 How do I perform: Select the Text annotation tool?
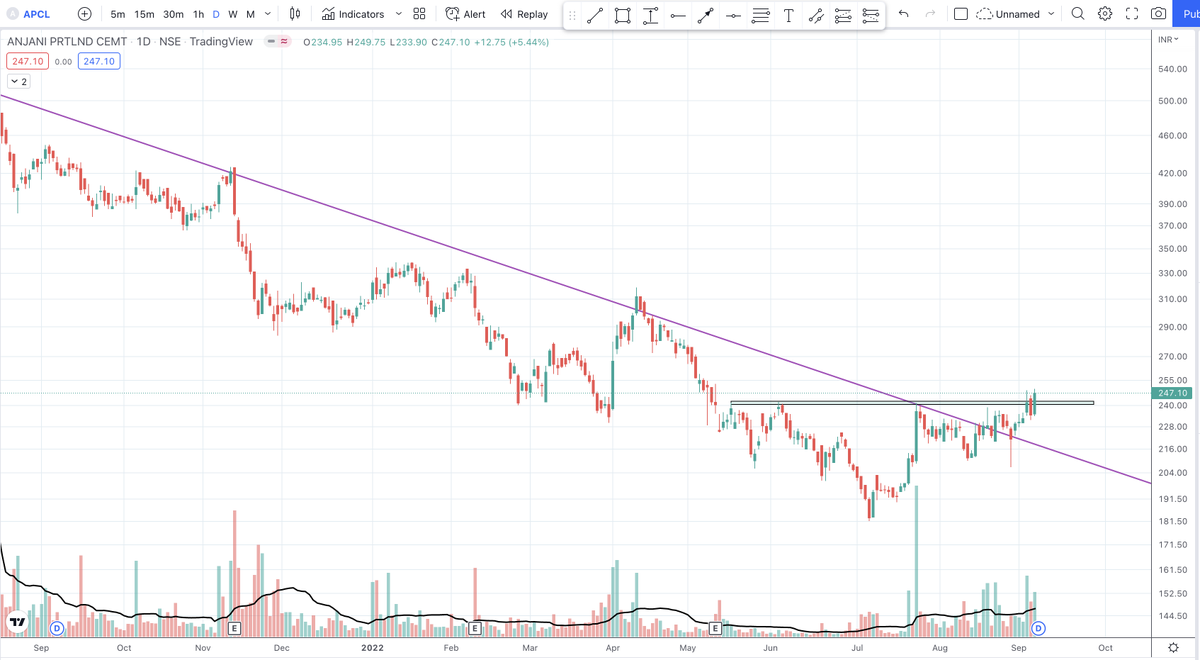(788, 15)
